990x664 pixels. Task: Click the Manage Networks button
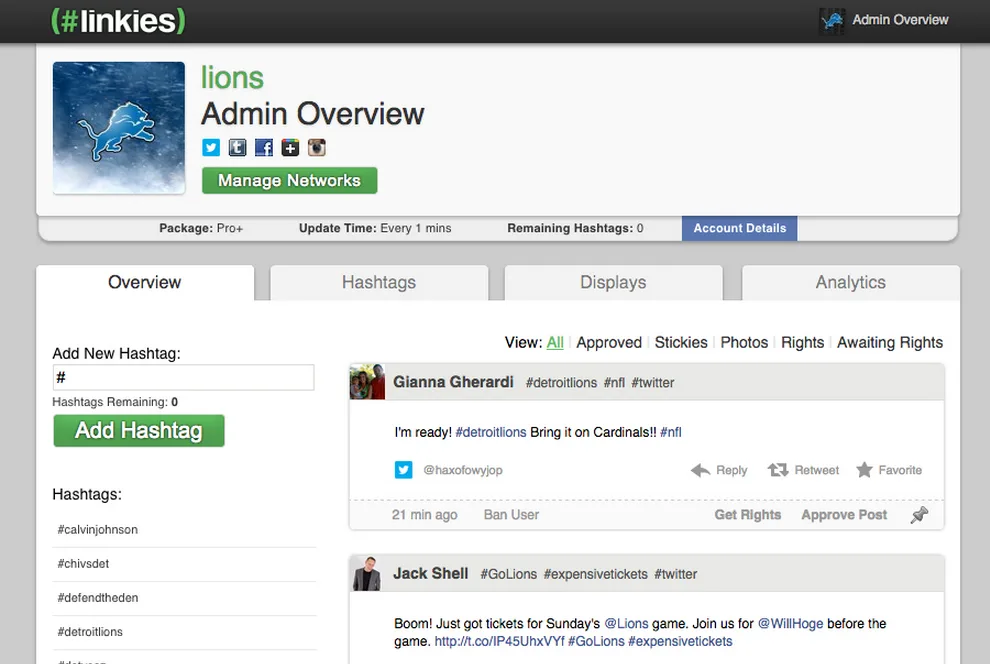point(289,181)
